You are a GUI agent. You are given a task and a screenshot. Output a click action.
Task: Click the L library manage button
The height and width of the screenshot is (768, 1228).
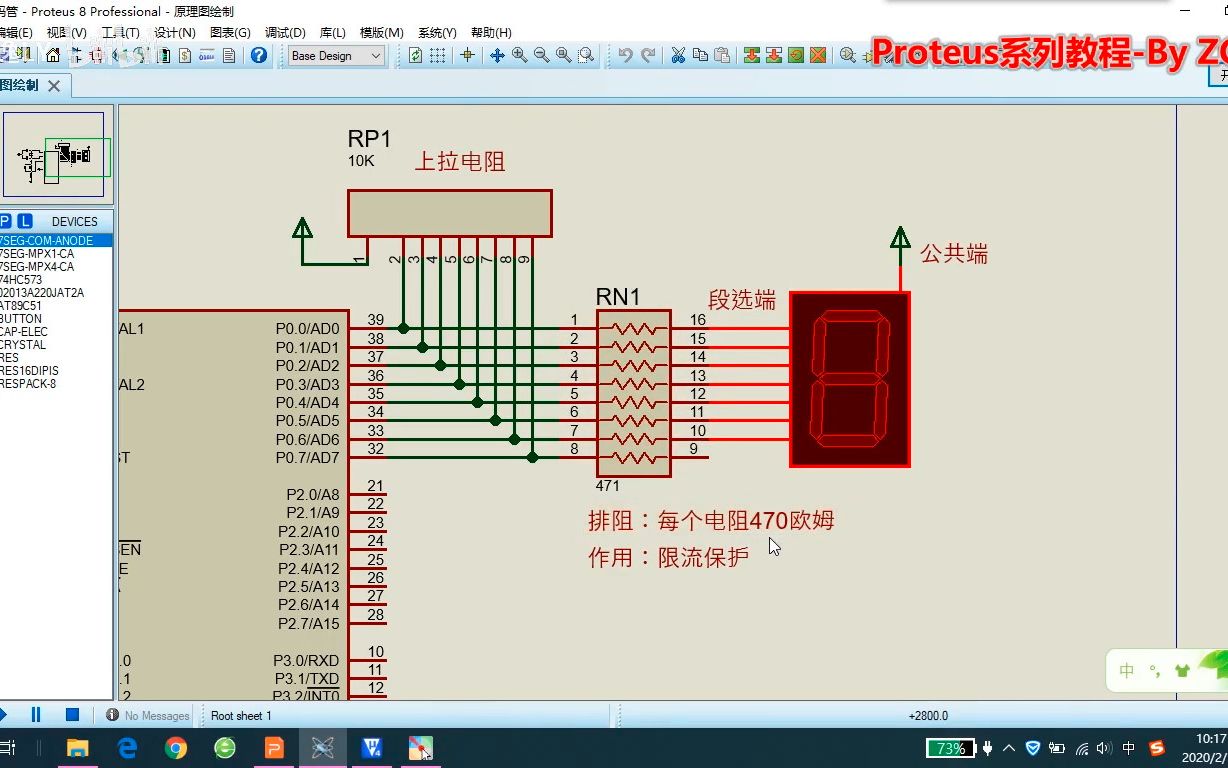[25, 221]
